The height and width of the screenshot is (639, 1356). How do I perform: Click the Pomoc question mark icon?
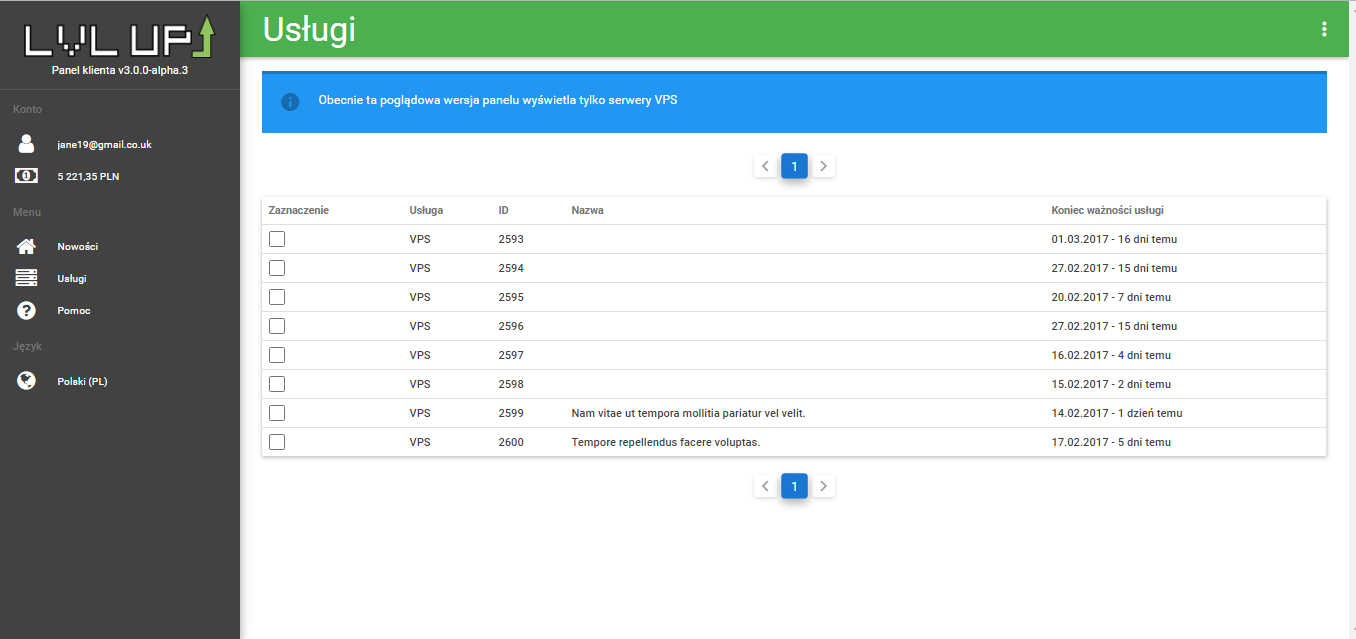click(27, 310)
